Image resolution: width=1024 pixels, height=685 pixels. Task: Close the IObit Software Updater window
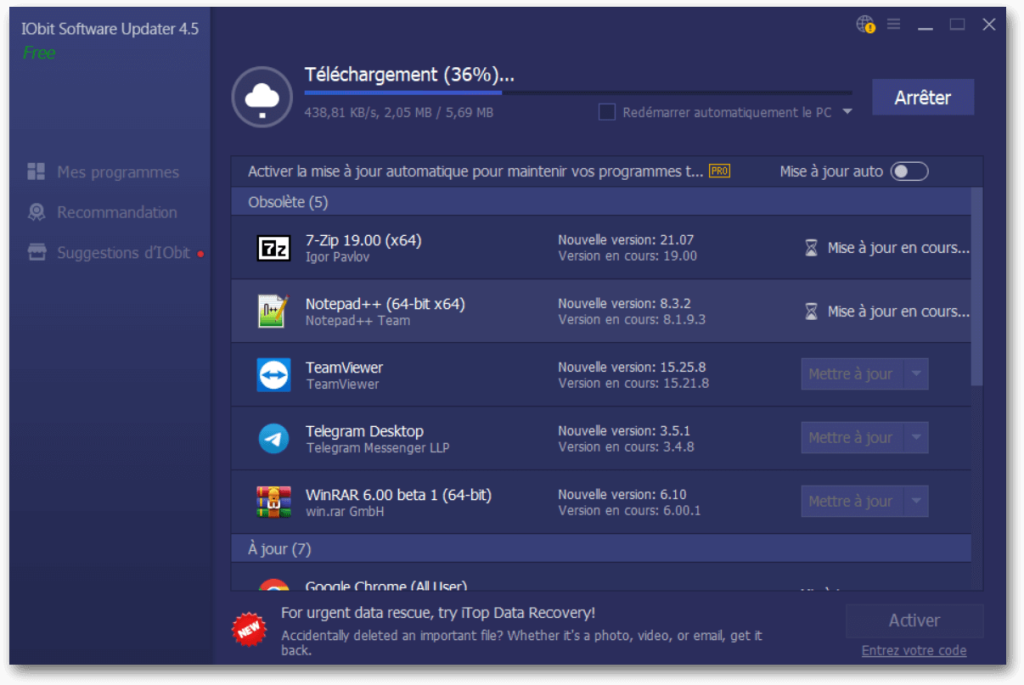pyautogui.click(x=989, y=25)
